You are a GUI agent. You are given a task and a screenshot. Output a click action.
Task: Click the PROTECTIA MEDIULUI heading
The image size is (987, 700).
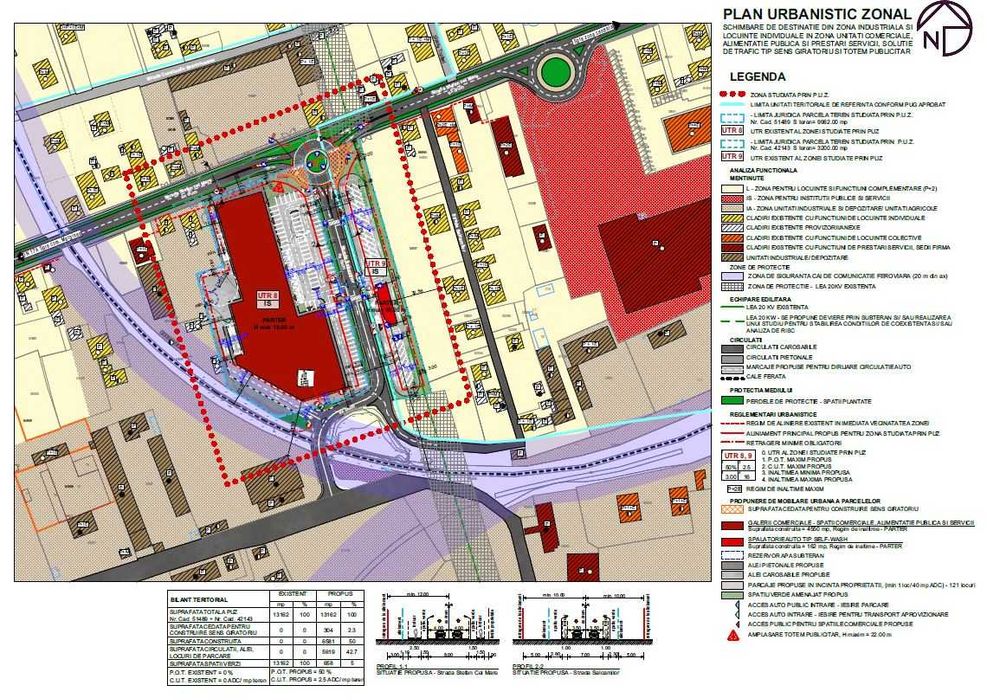coord(761,390)
